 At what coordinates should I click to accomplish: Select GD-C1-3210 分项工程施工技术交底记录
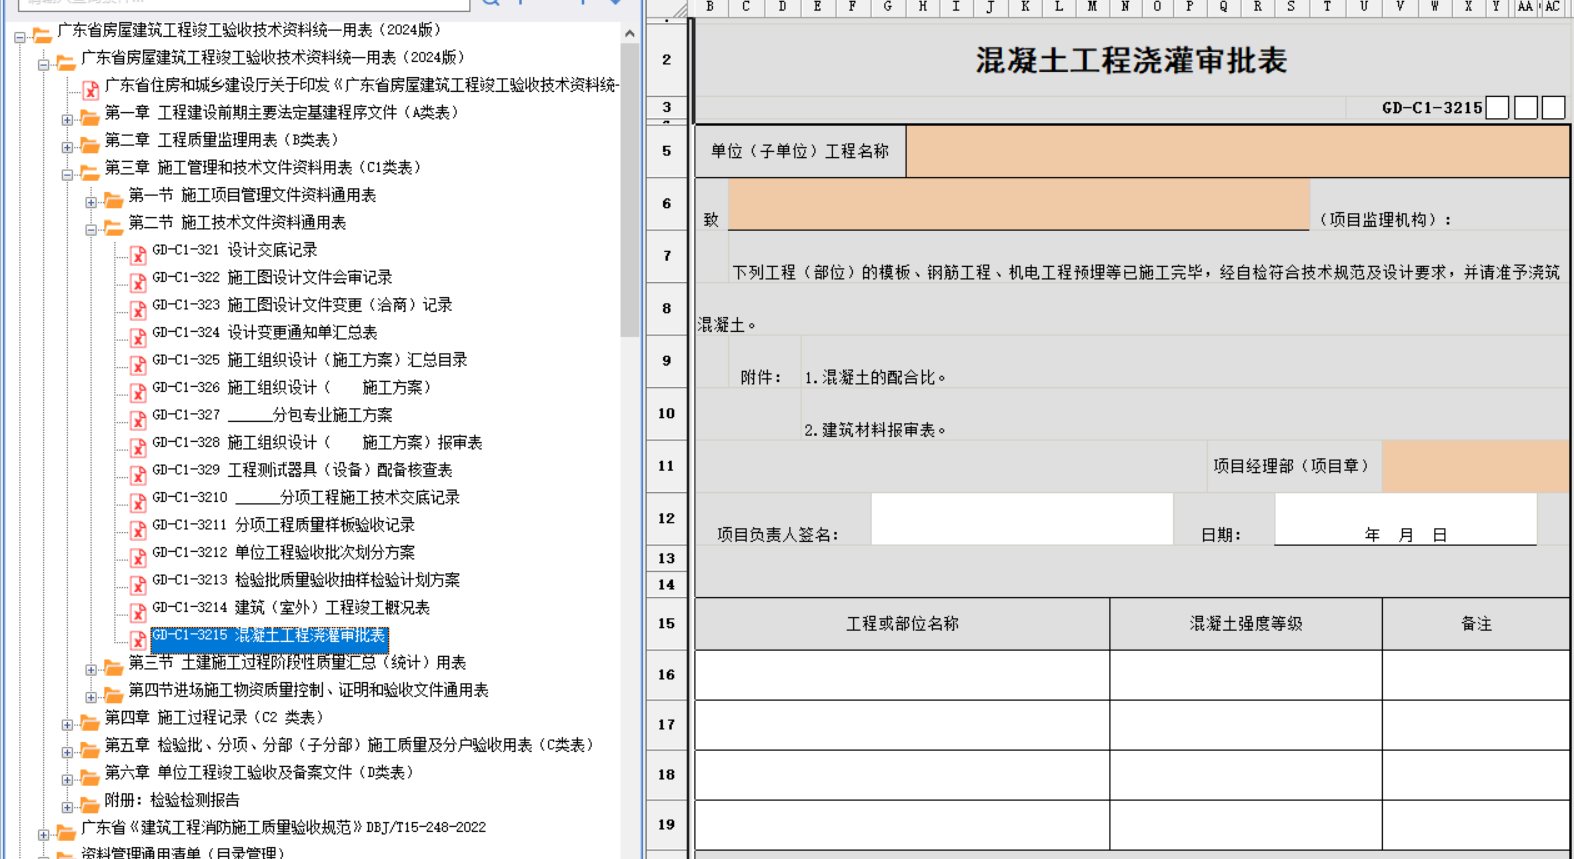[306, 497]
